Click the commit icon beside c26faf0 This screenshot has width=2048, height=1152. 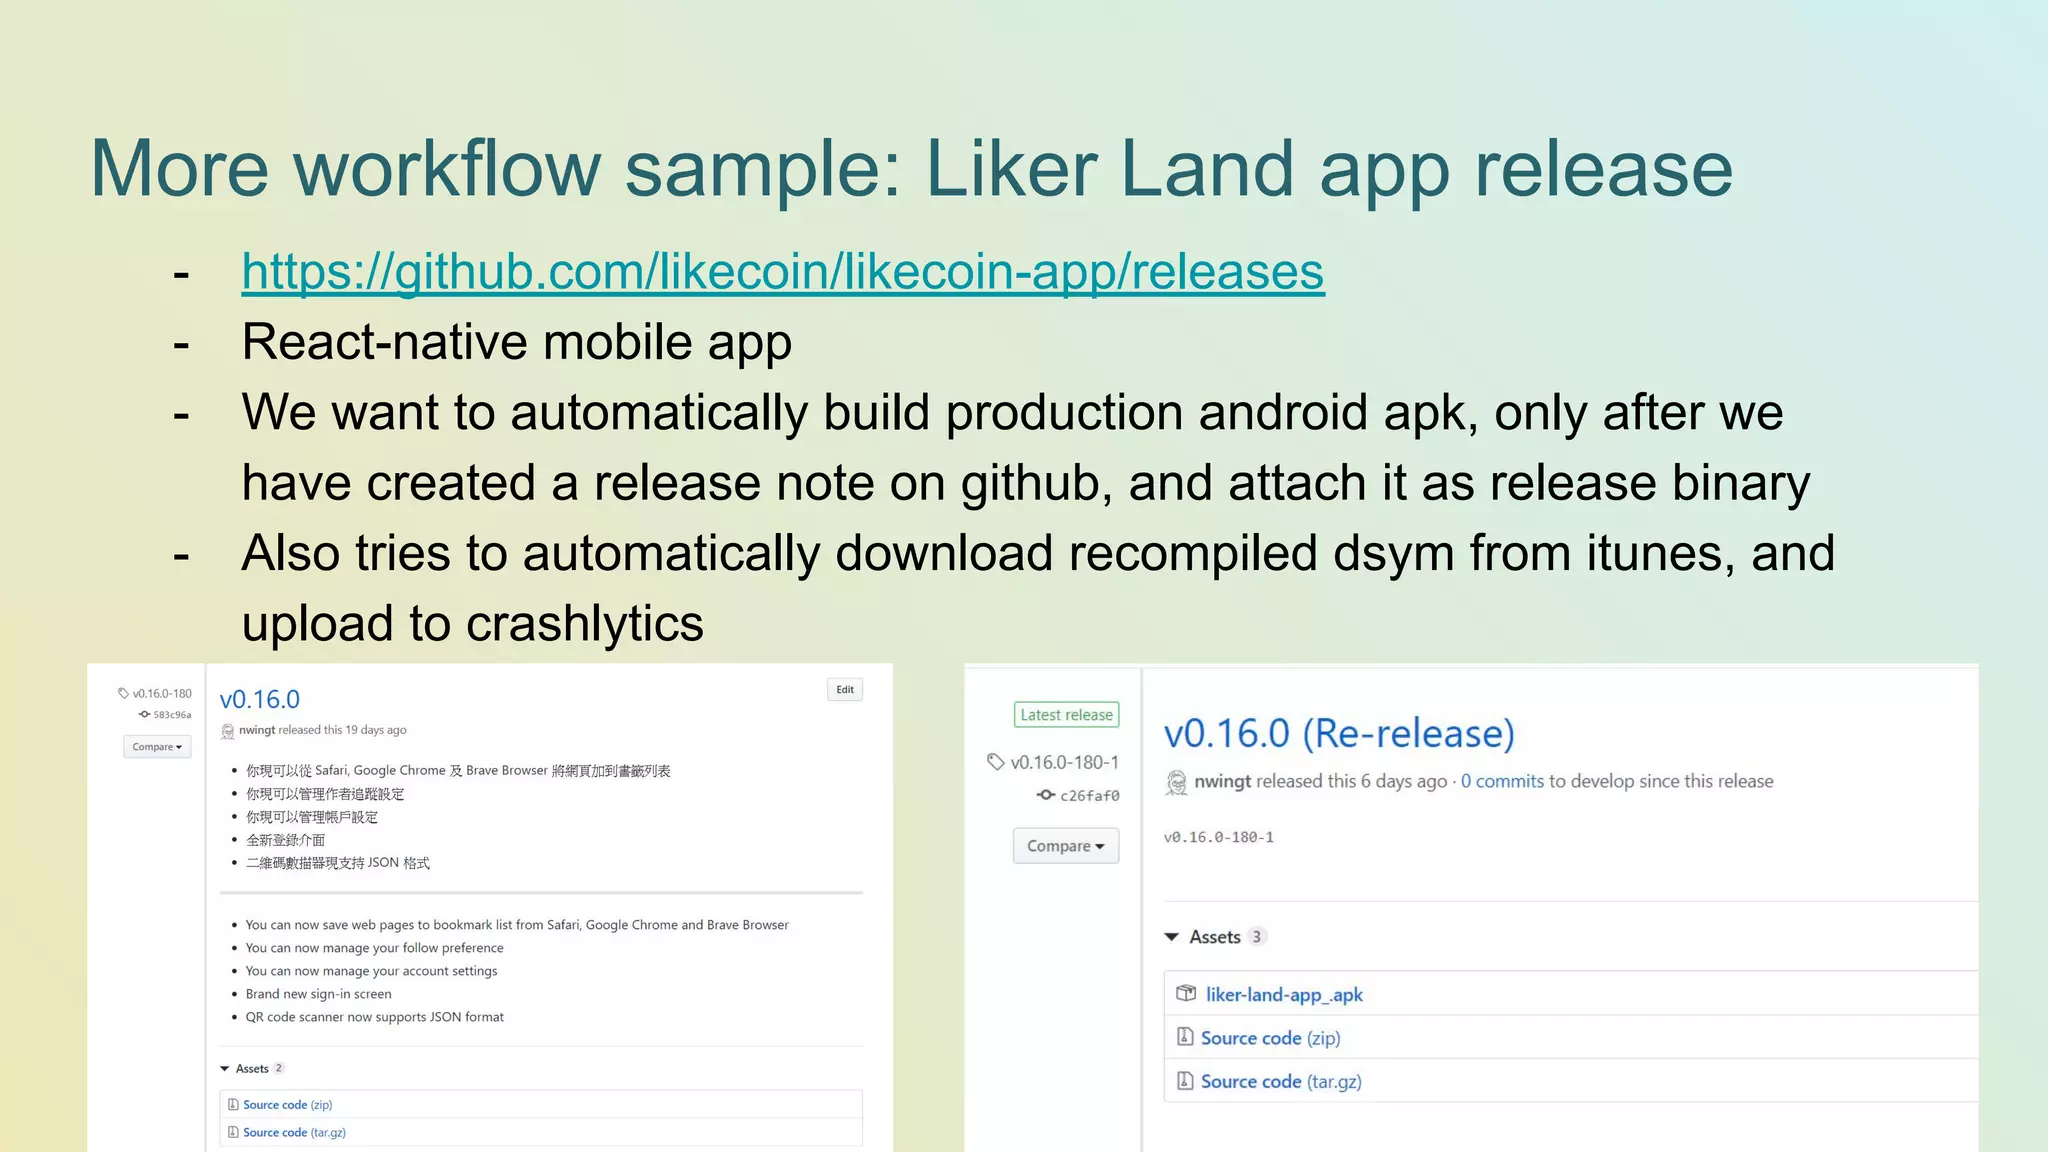coord(1046,795)
